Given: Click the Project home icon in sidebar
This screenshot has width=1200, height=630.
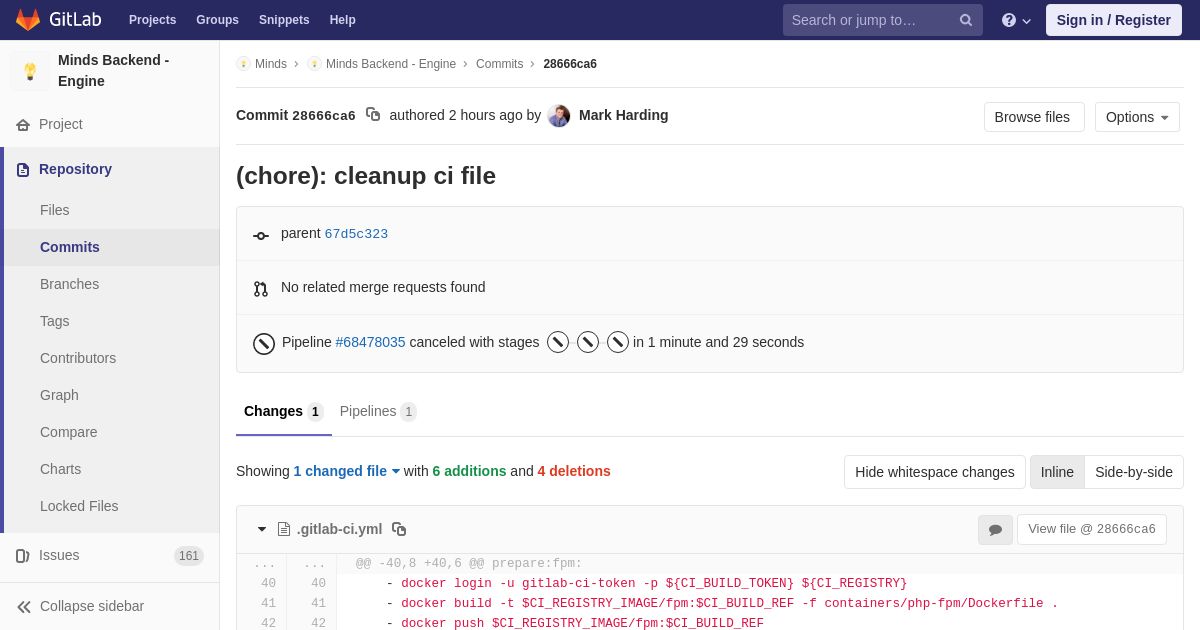Looking at the screenshot, I should pos(23,125).
